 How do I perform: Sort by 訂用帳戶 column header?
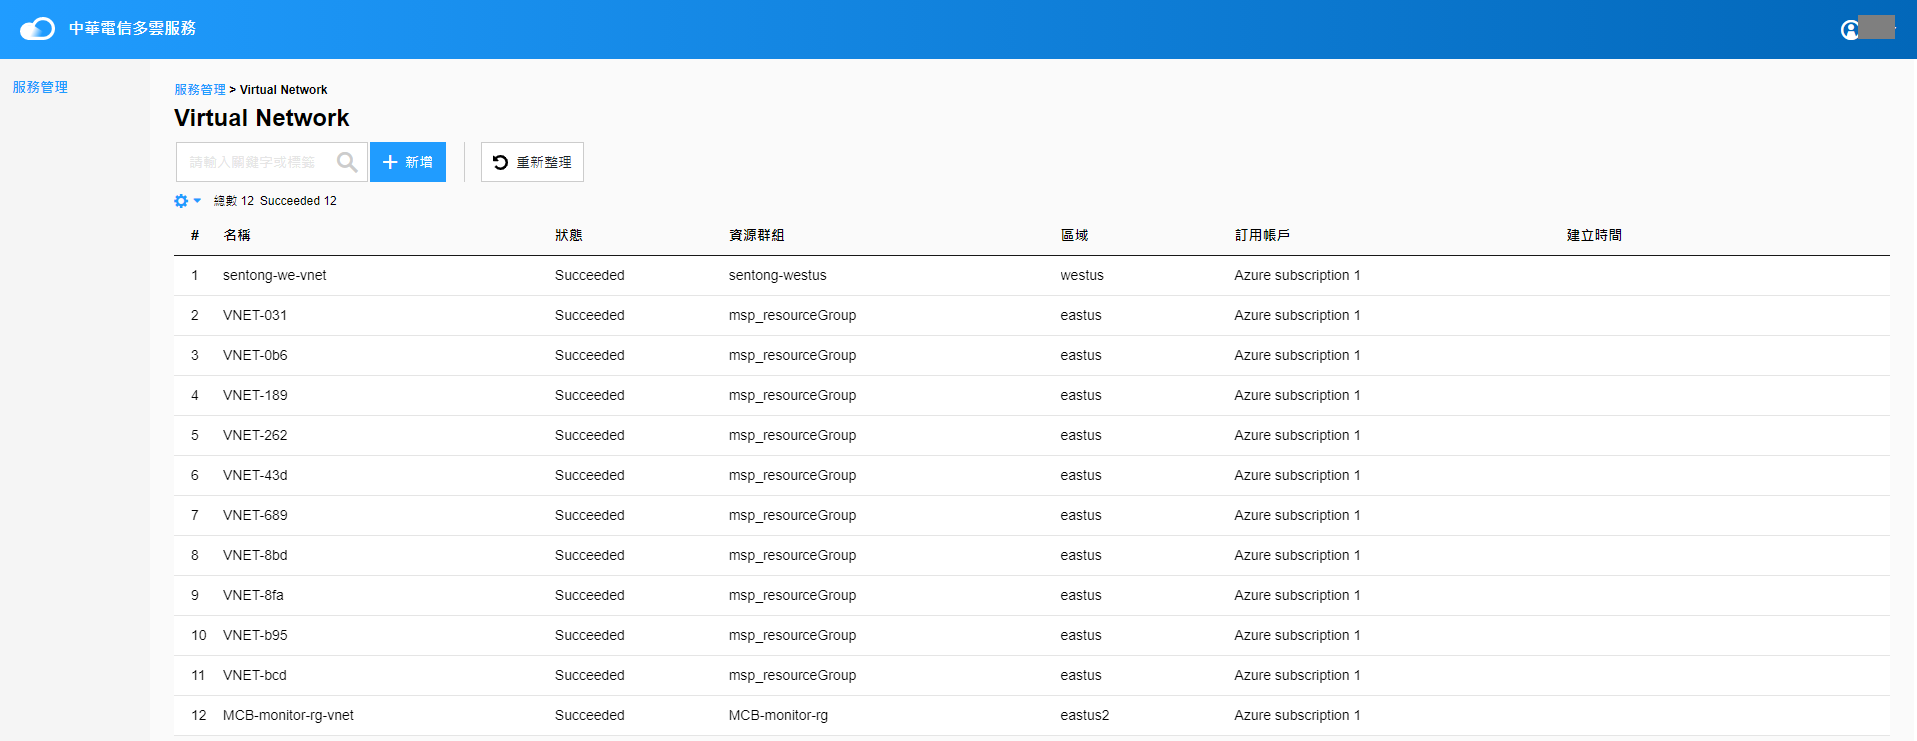pyautogui.click(x=1262, y=235)
